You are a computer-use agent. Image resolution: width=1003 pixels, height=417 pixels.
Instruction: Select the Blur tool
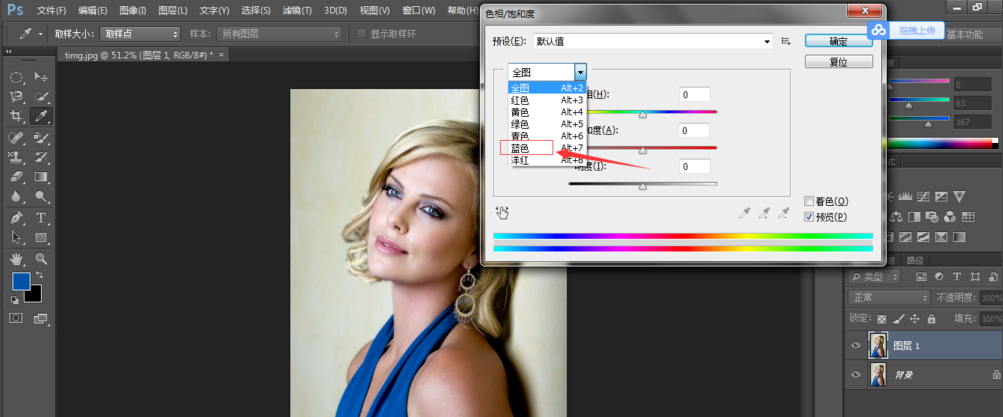click(16, 196)
